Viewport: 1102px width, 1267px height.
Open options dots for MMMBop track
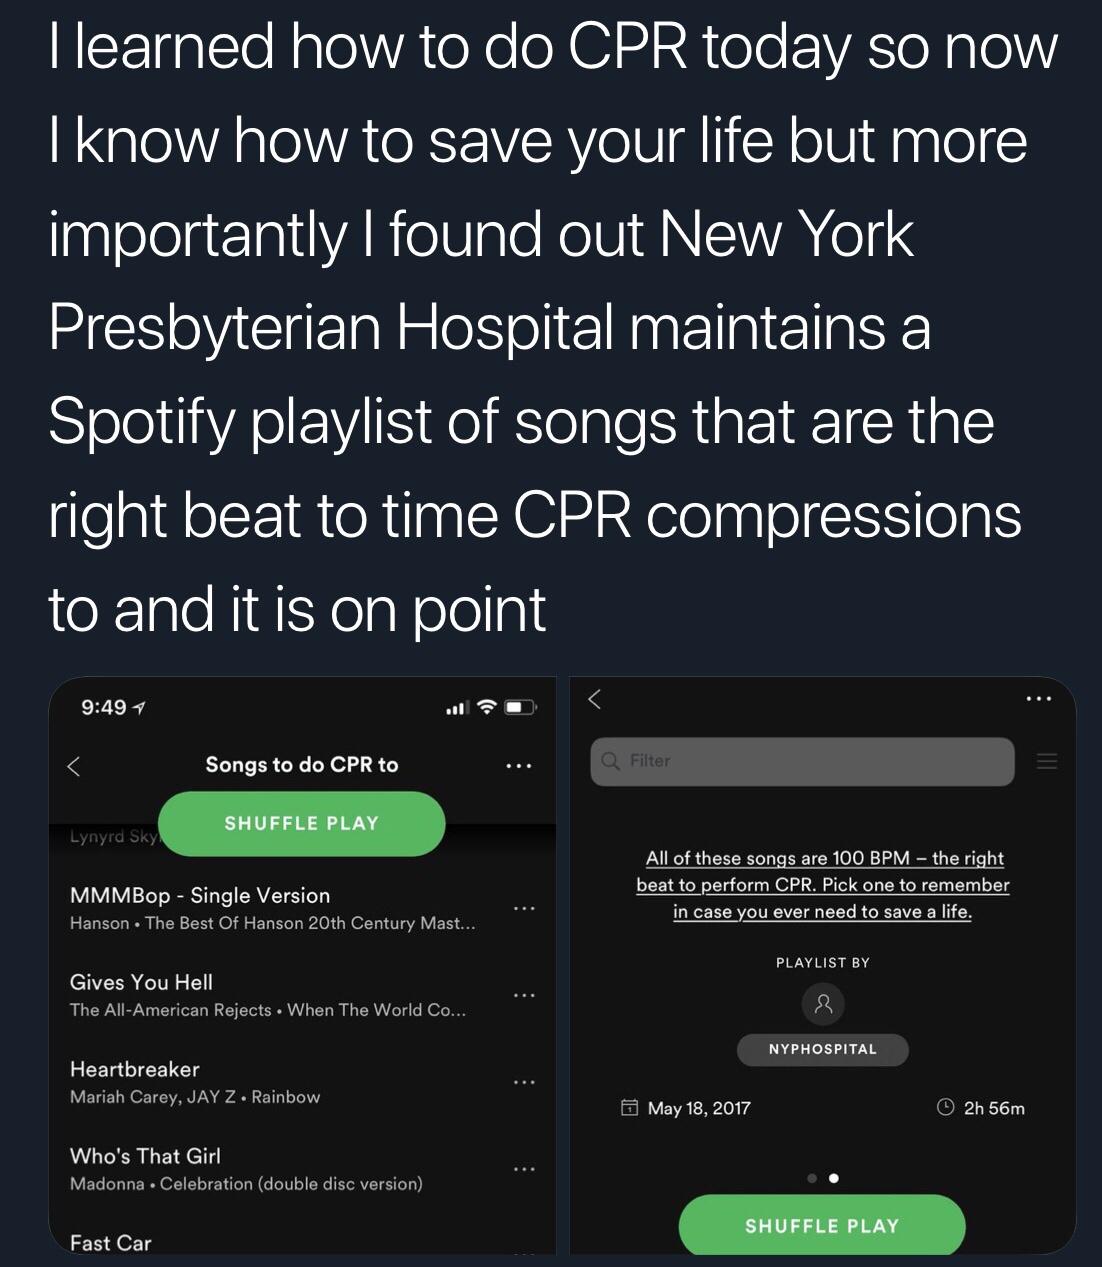tap(524, 909)
